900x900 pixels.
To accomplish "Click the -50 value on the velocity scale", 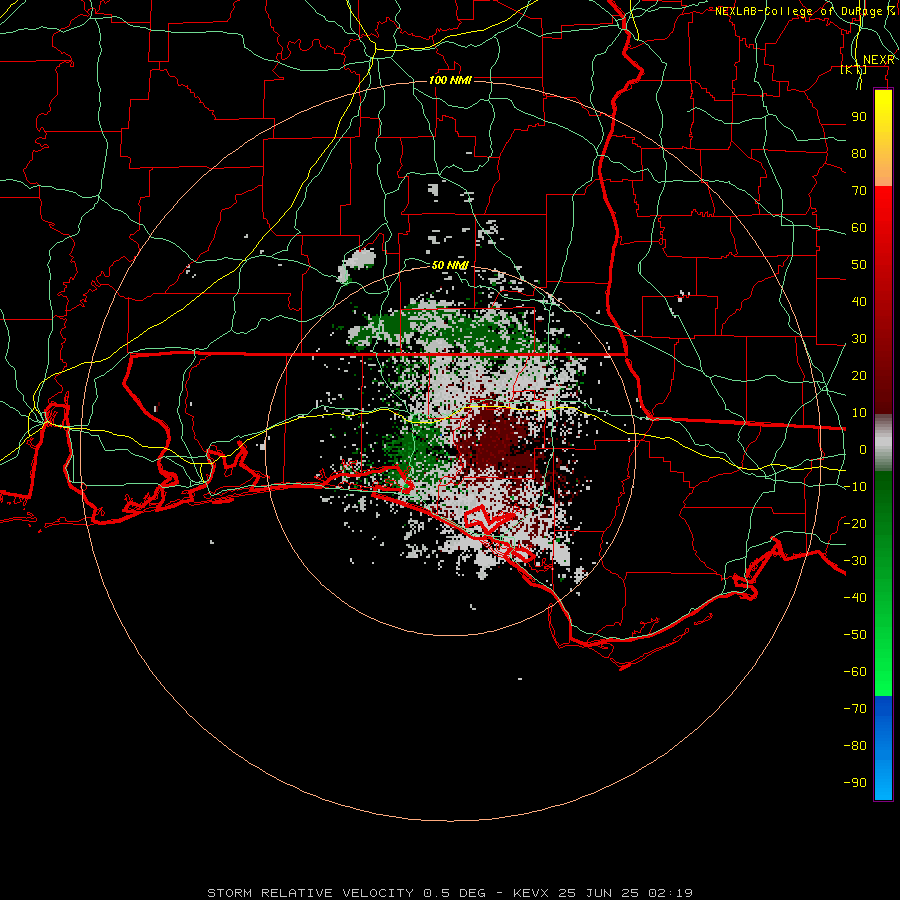I will click(855, 635).
